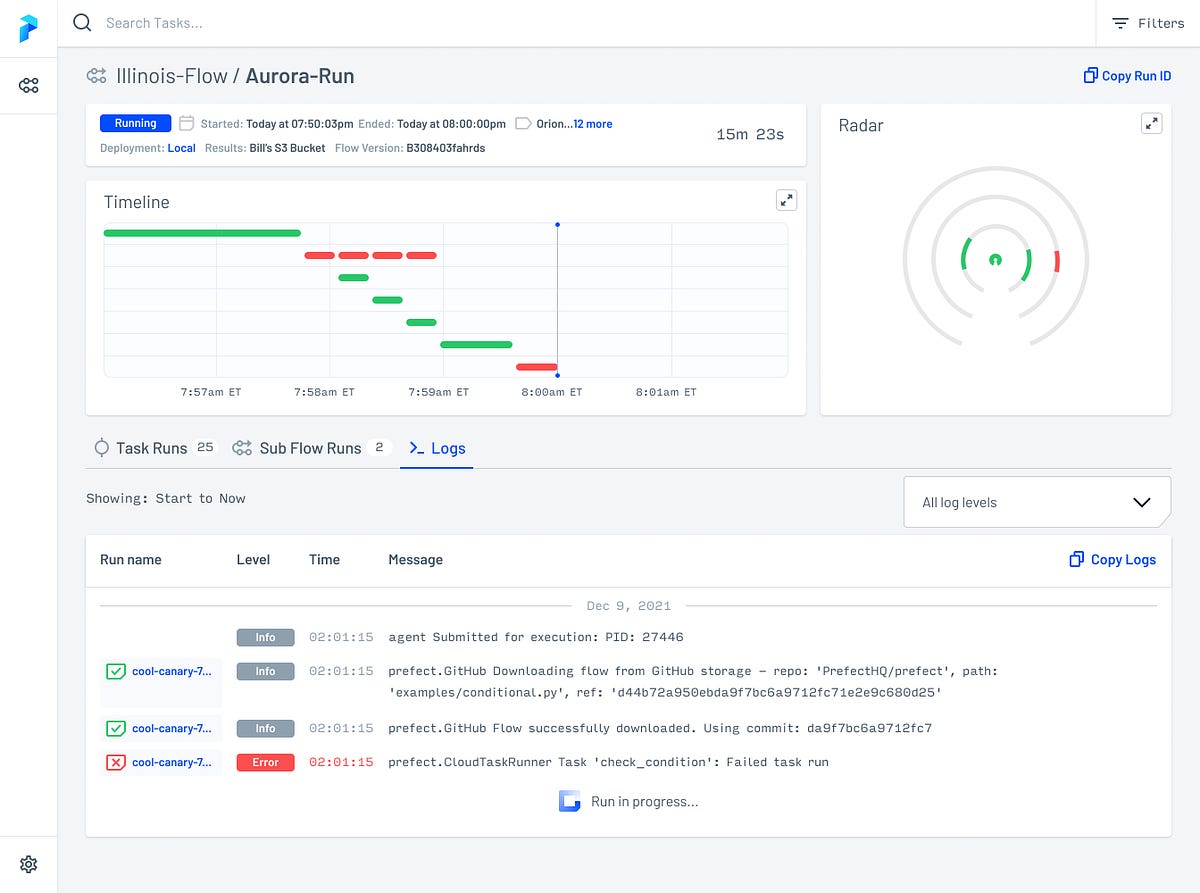Screen dimensions: 1200x893
Task: Expand the Radar panel fullscreen
Action: click(1152, 123)
